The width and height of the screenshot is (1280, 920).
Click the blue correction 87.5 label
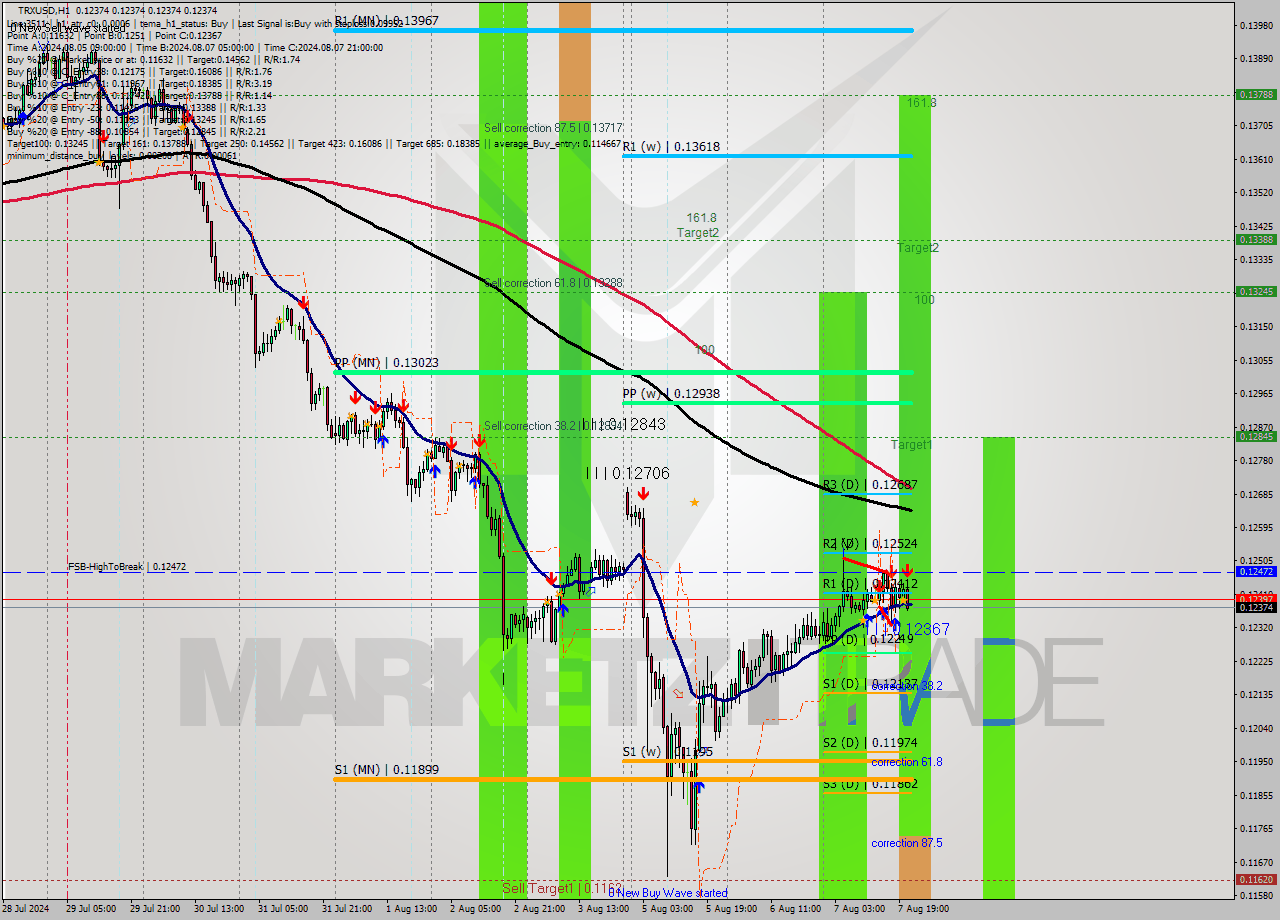coord(906,843)
